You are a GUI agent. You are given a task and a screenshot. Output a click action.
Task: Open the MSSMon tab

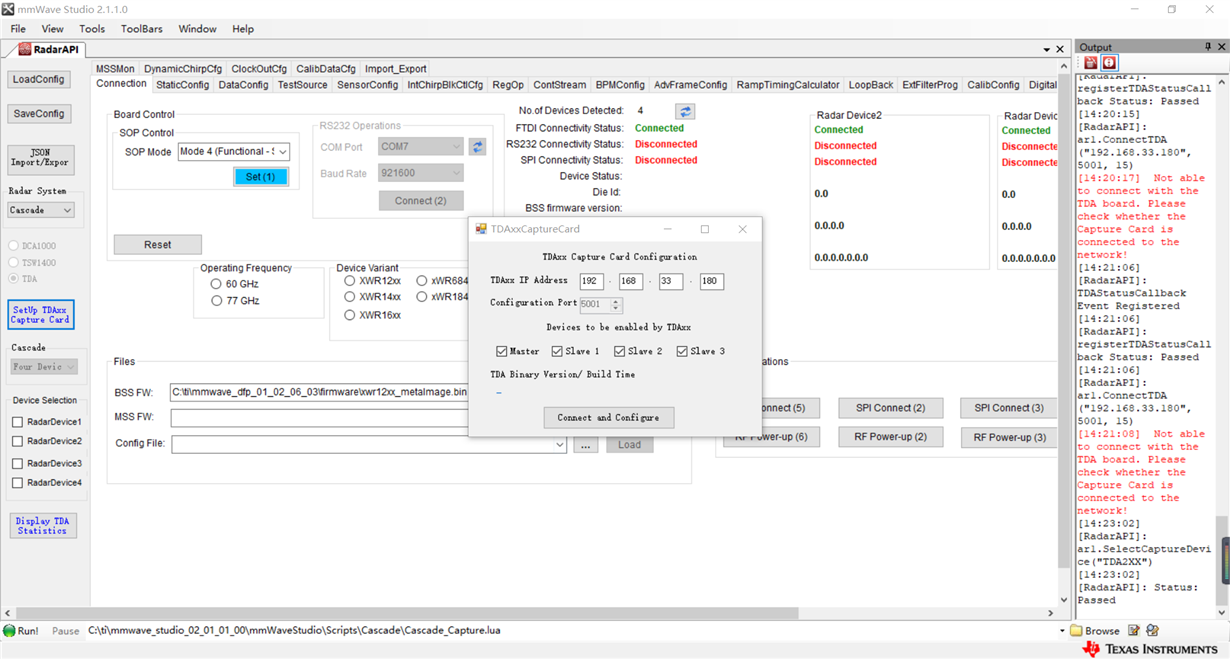115,69
